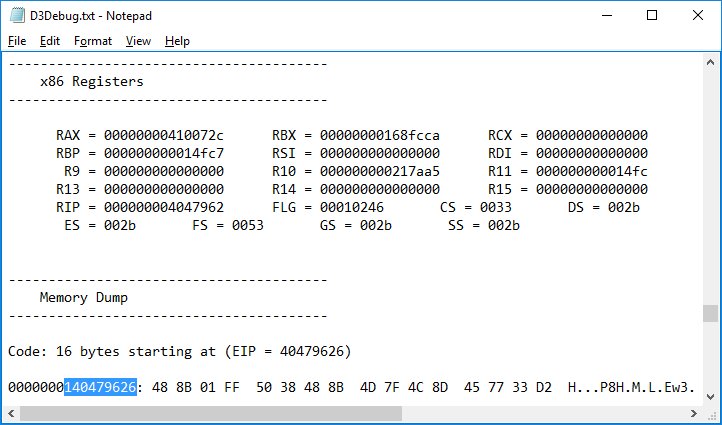Click the RAX value 00000000410072c

[x=163, y=135]
